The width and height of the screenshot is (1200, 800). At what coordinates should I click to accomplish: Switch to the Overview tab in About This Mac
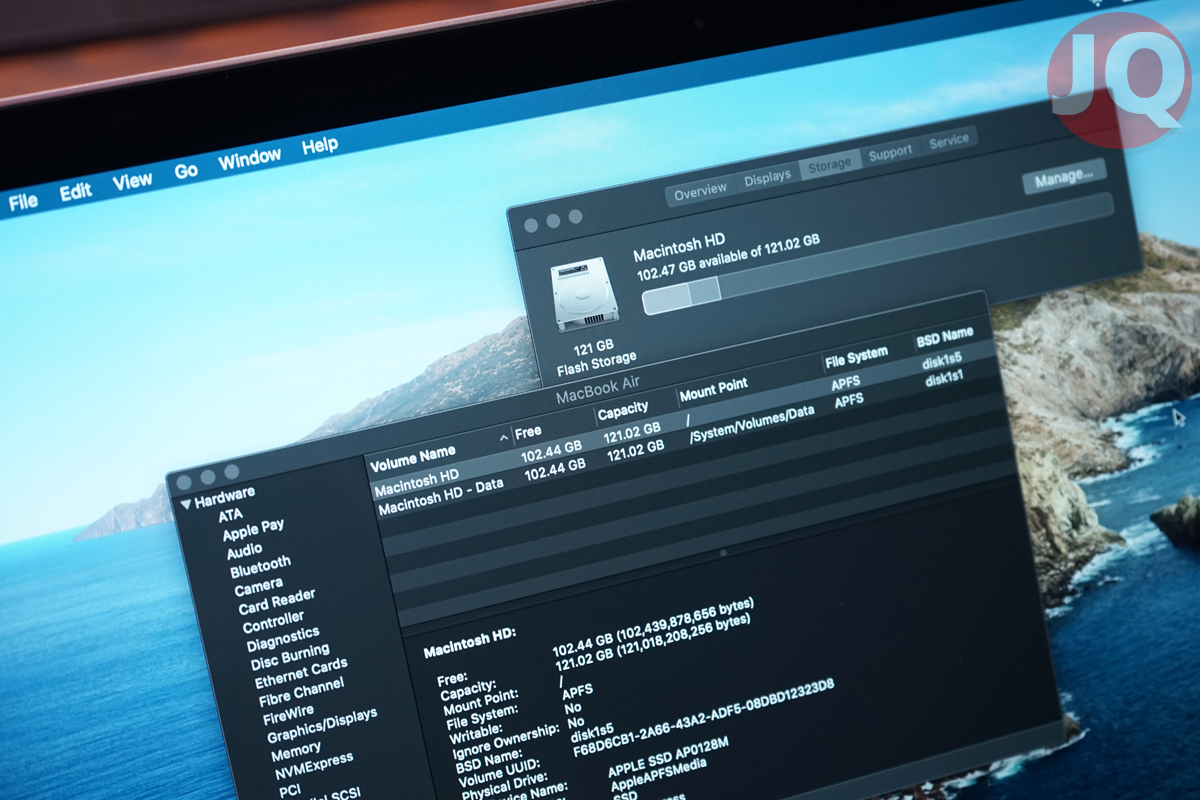(700, 193)
